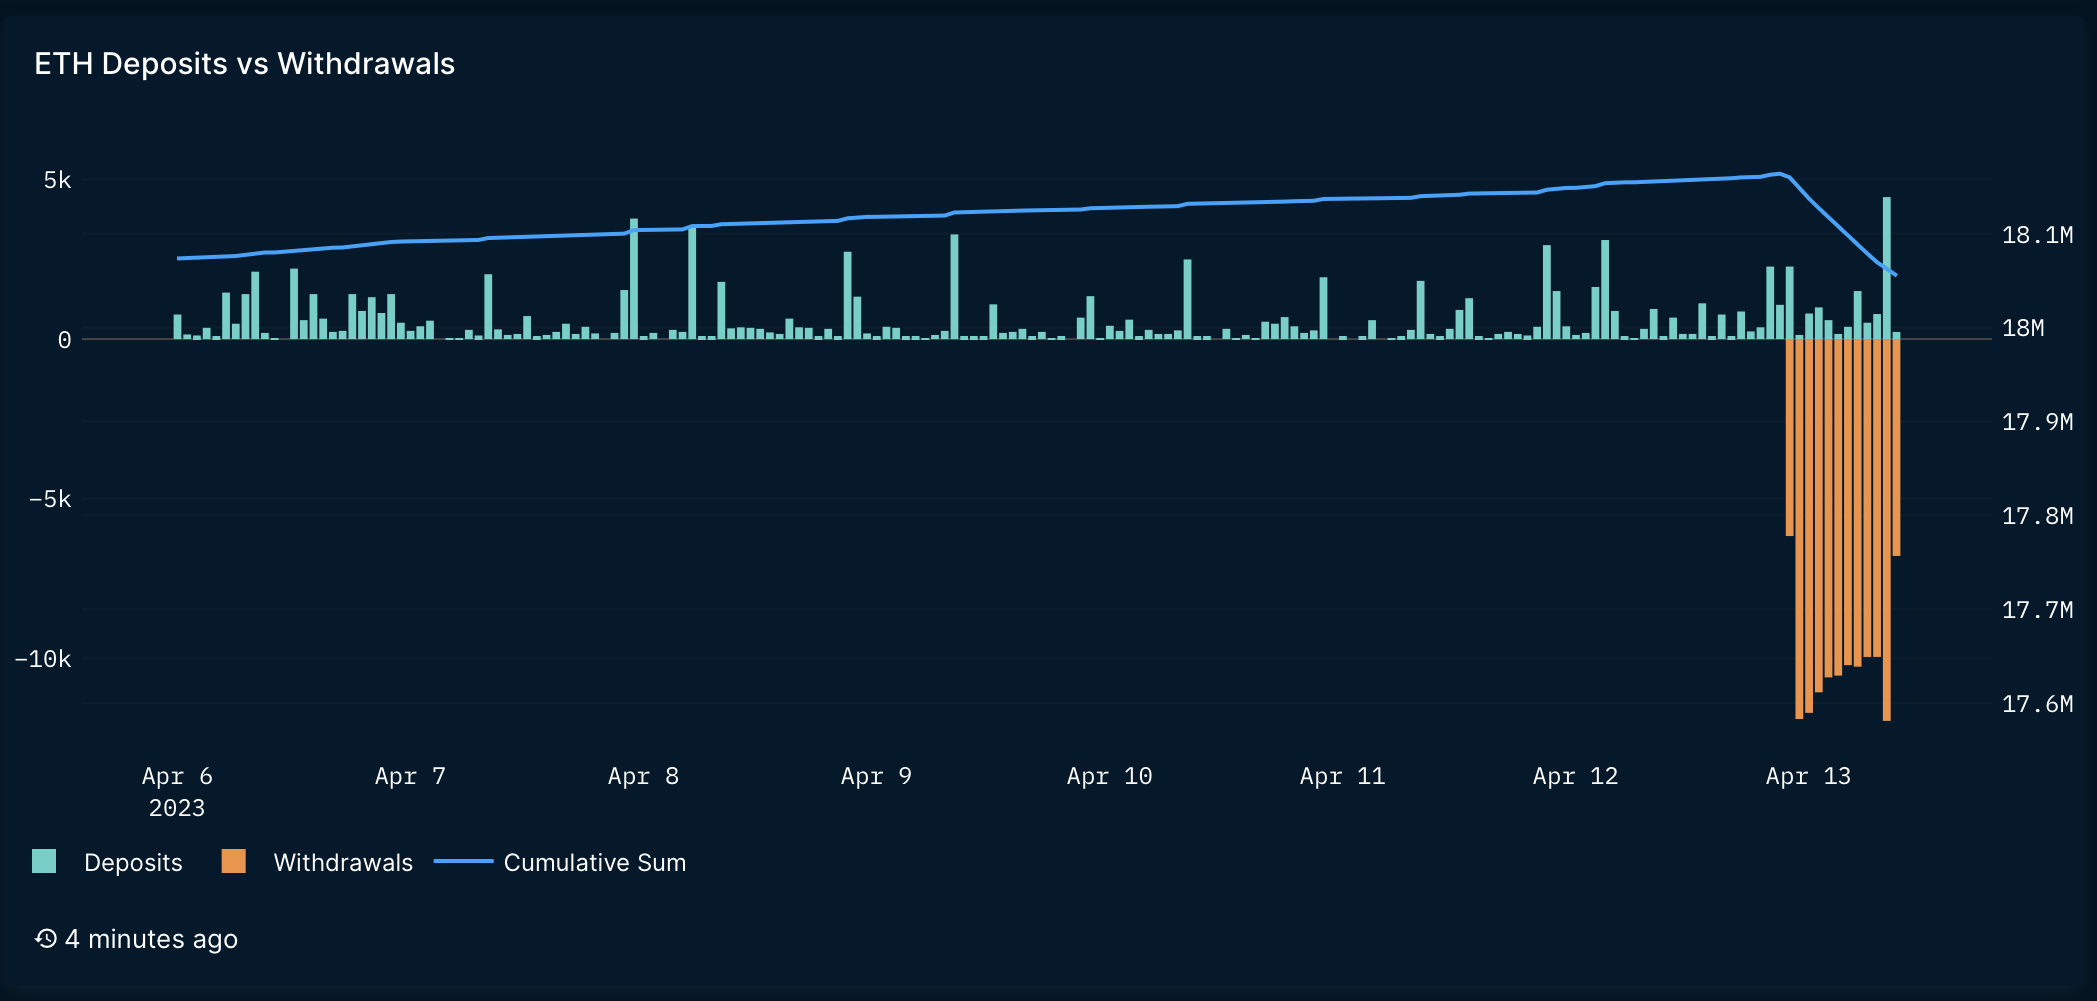Toggle the Deposits series legend label
Image resolution: width=2097 pixels, height=1001 pixels.
133,862
